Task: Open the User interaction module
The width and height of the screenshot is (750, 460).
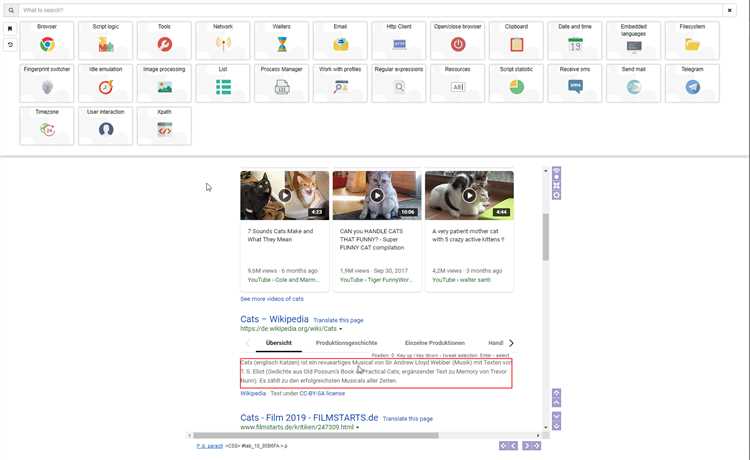Action: [x=106, y=126]
